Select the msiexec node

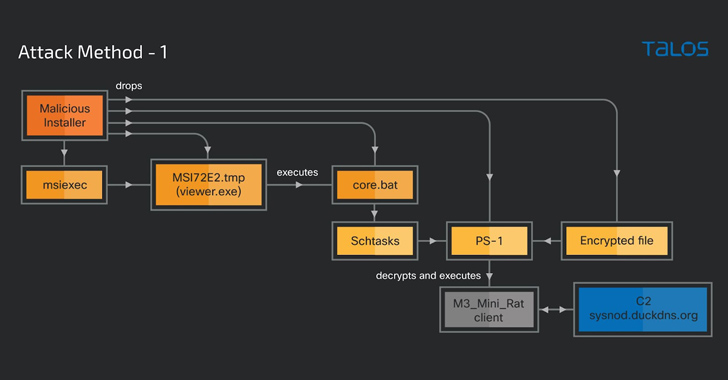tap(64, 185)
